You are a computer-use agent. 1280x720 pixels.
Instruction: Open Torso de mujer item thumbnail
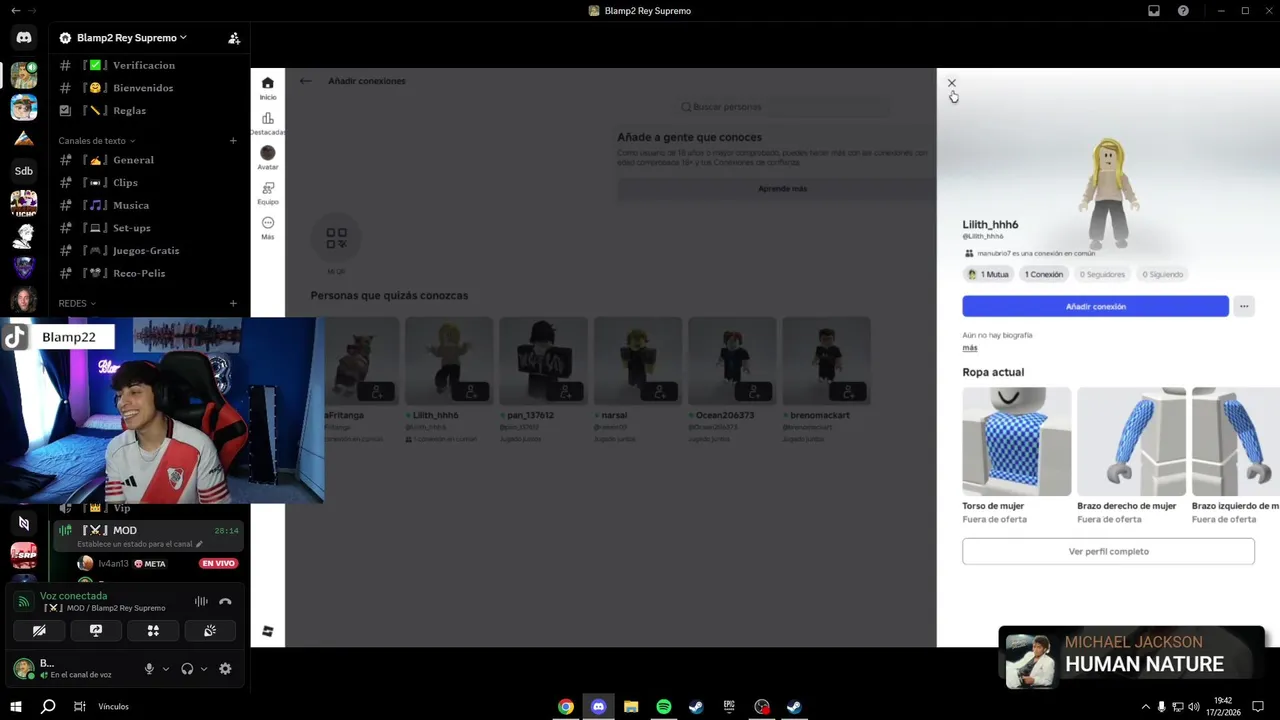pyautogui.click(x=1016, y=441)
